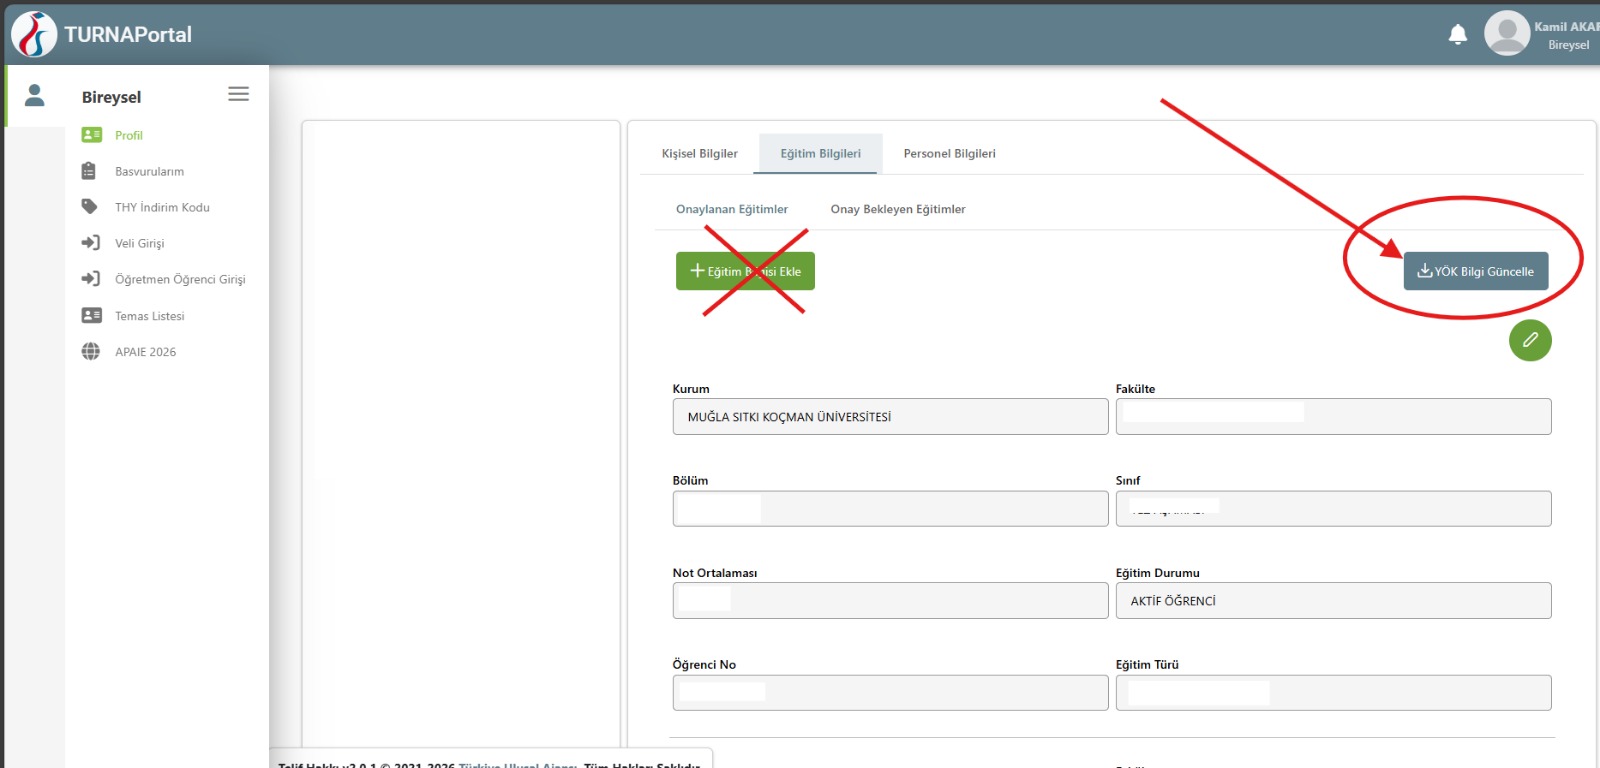This screenshot has height=768, width=1600.
Task: Click the green pencil edit button
Action: [1529, 341]
